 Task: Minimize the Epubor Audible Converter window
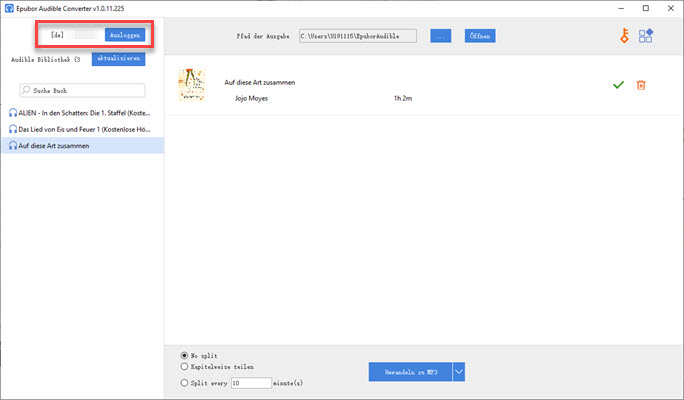click(x=621, y=8)
